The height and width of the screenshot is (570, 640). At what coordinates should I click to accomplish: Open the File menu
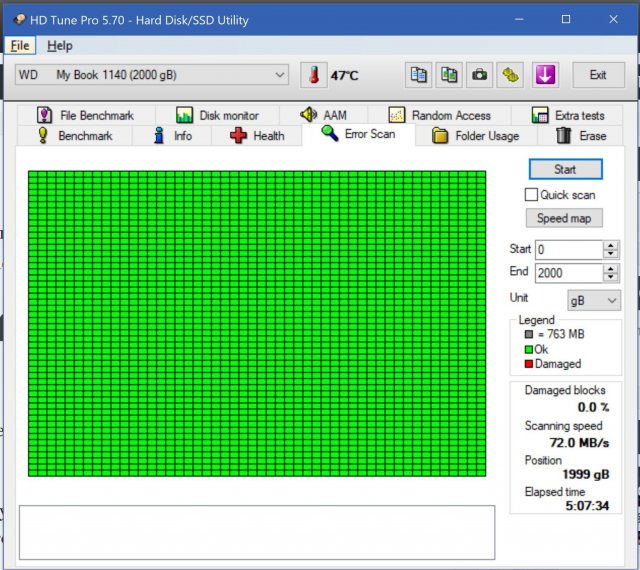point(20,46)
